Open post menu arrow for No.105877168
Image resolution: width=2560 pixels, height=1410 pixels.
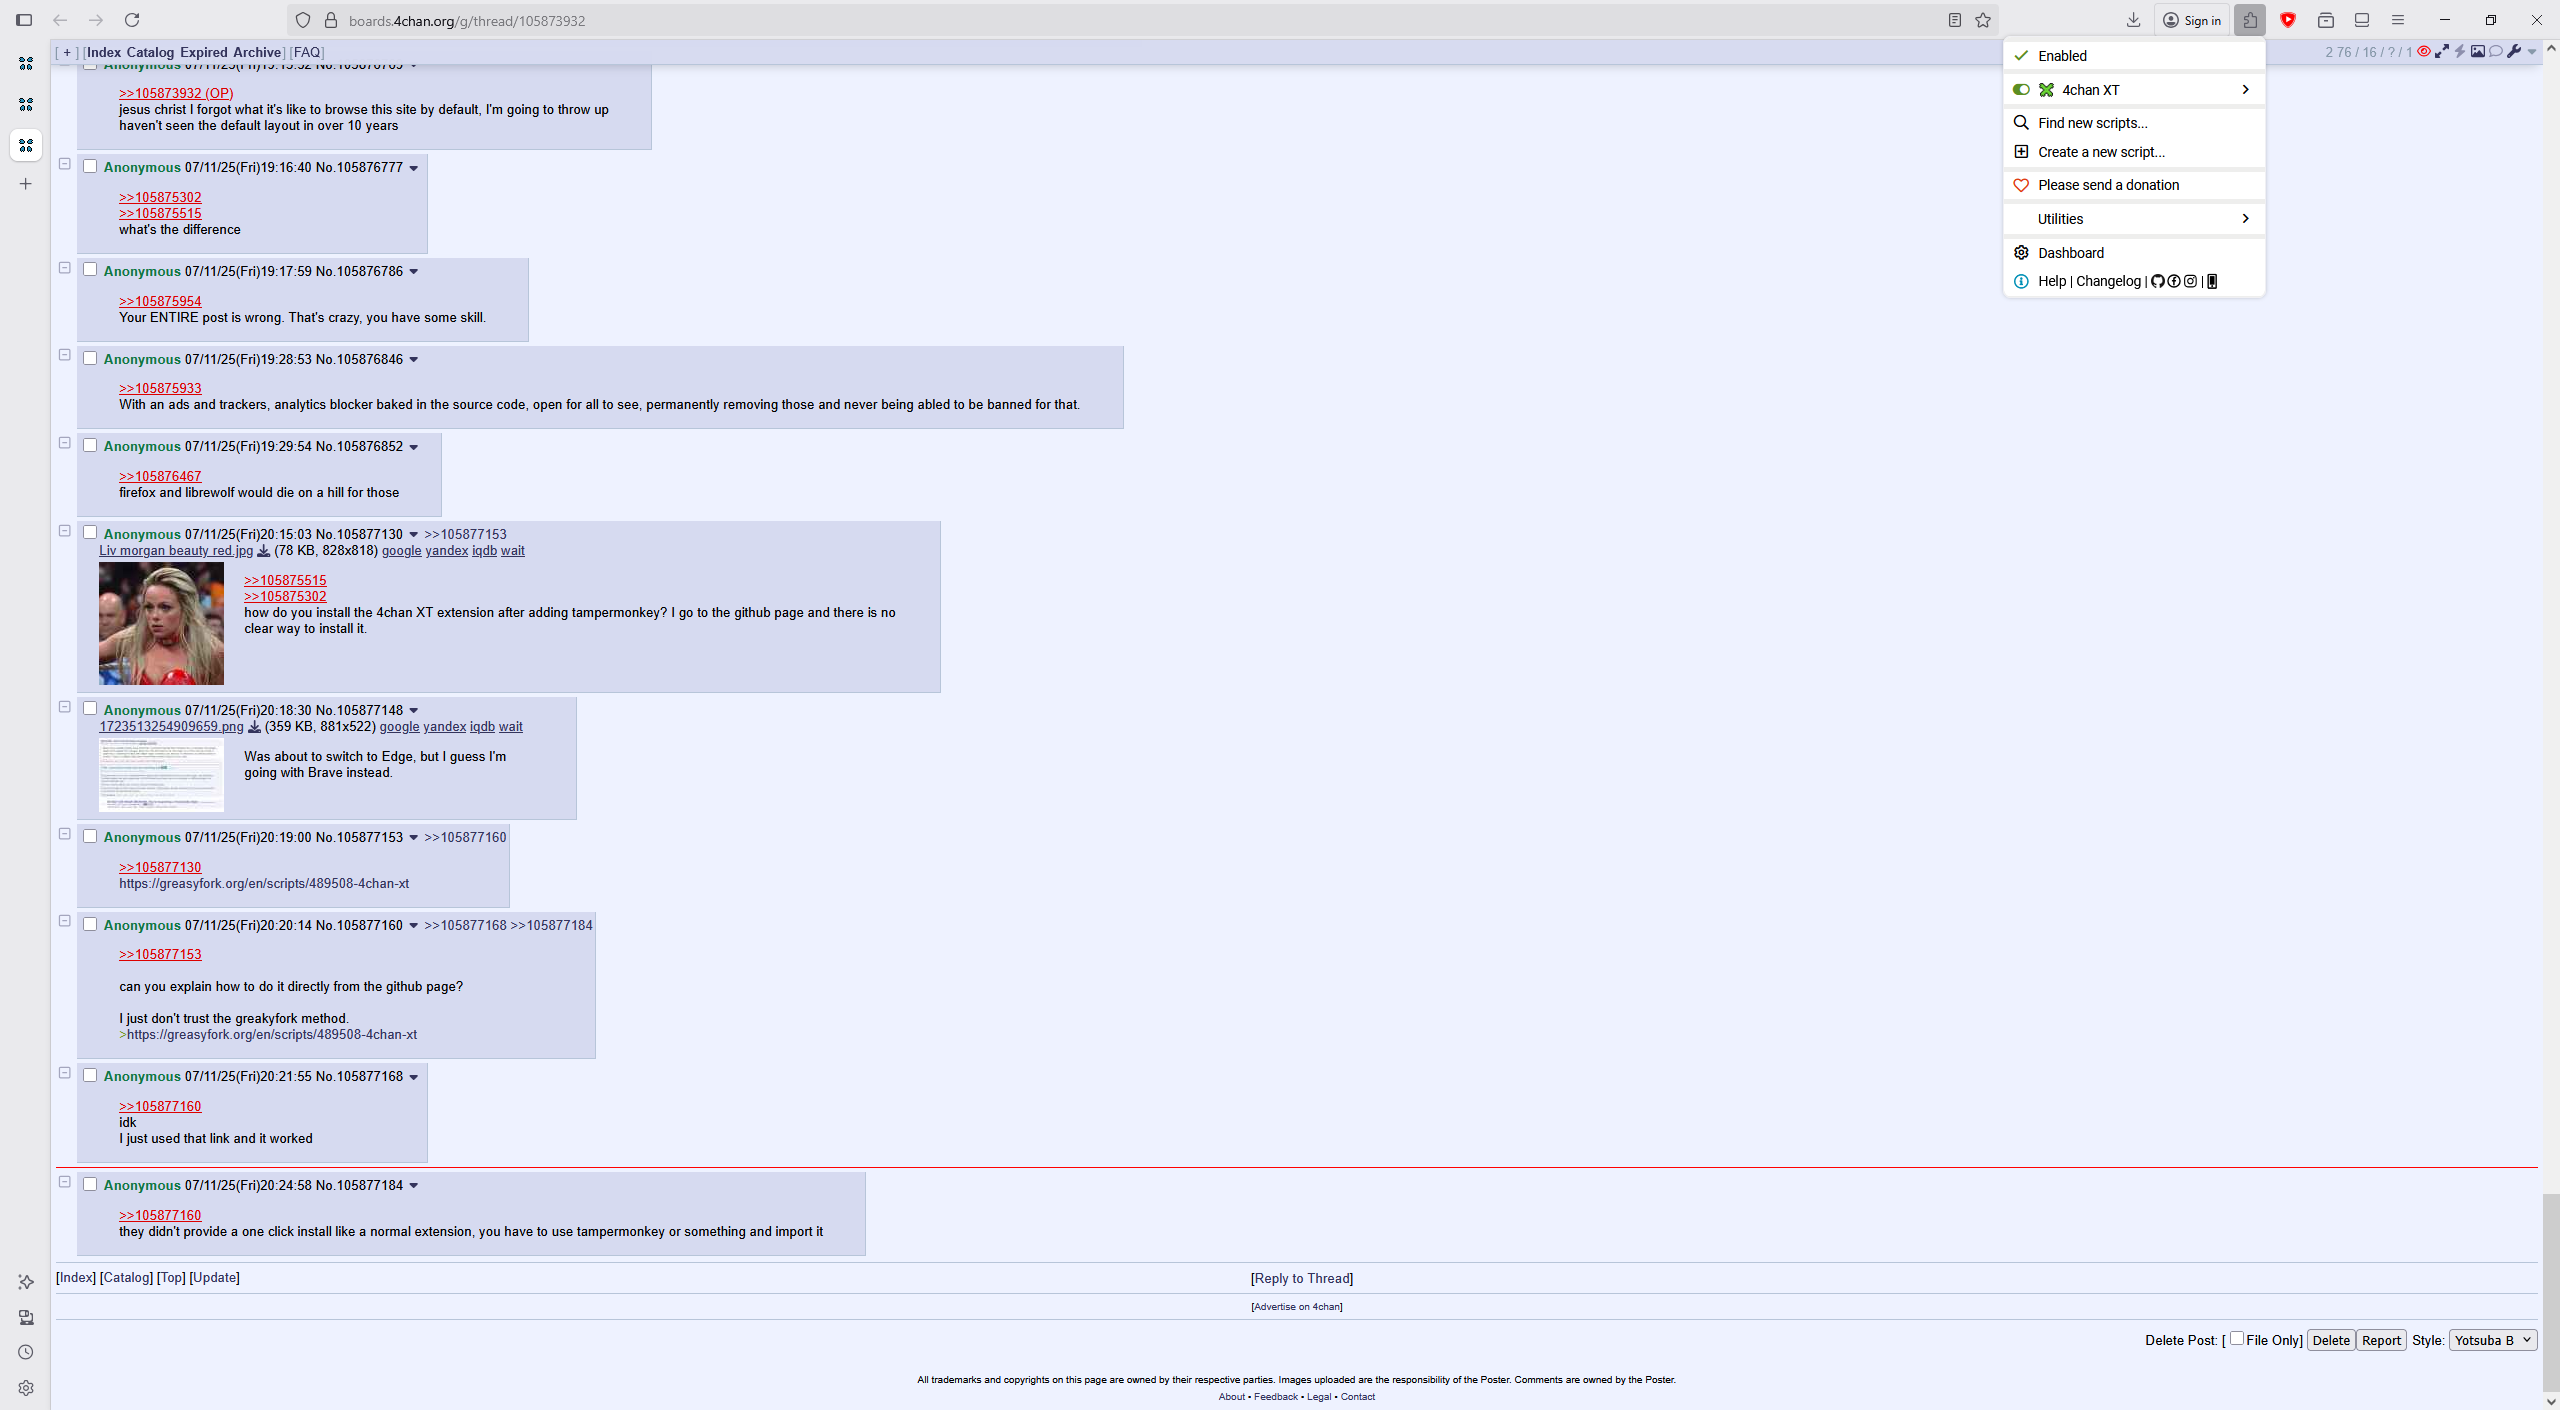[413, 1077]
